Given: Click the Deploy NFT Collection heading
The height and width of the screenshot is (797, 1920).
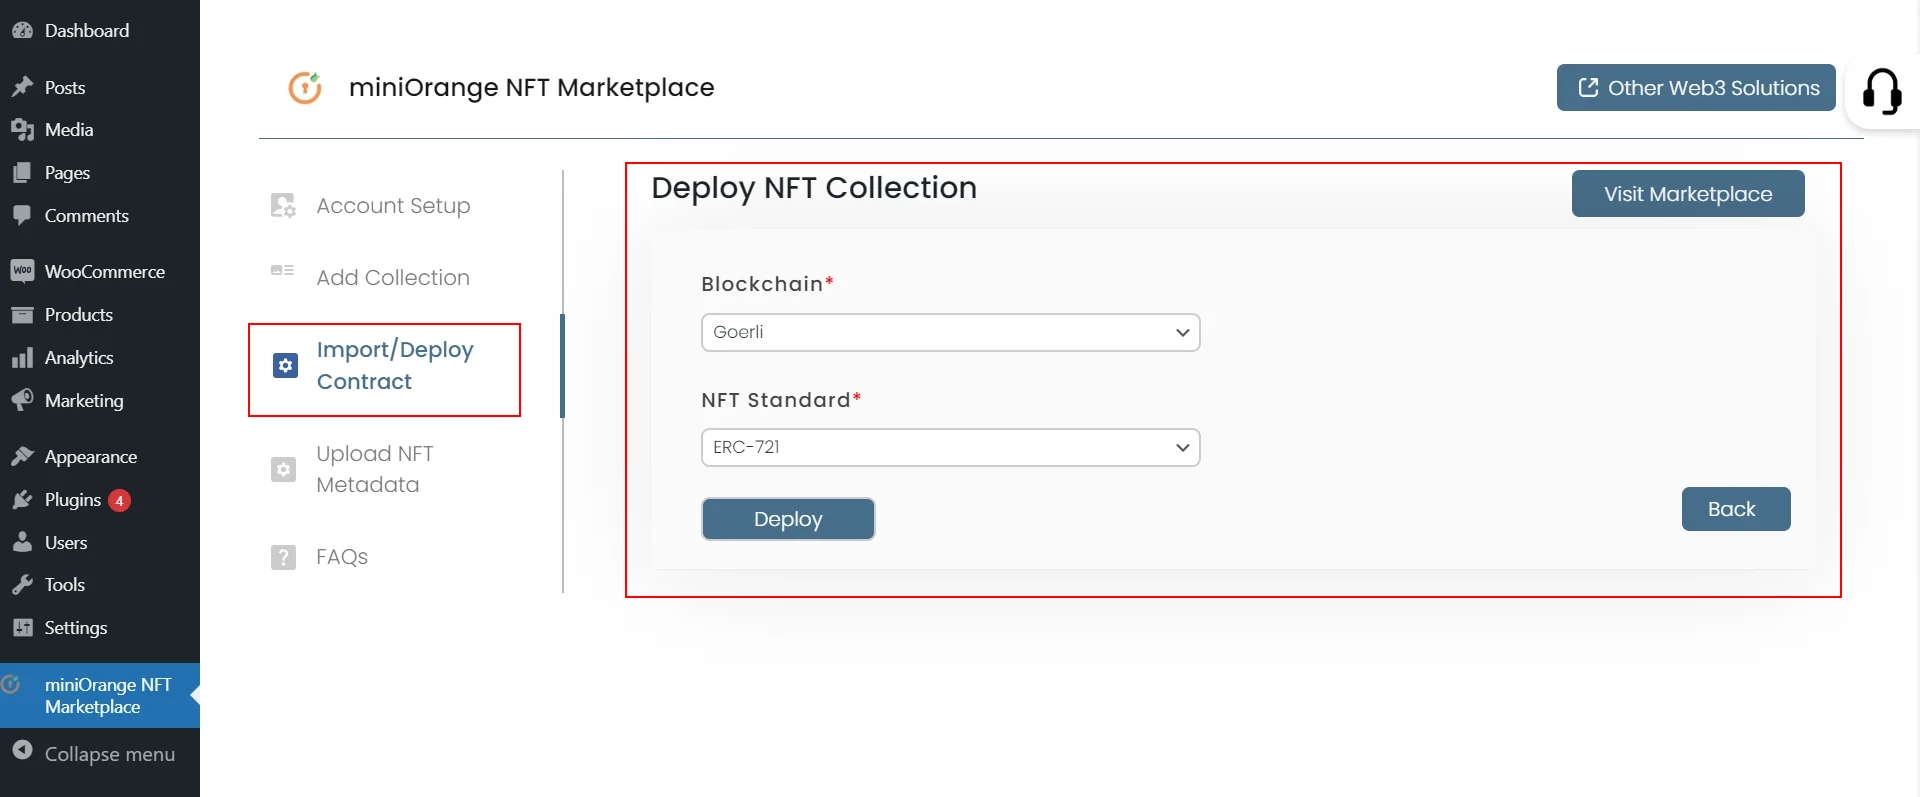Looking at the screenshot, I should 814,188.
